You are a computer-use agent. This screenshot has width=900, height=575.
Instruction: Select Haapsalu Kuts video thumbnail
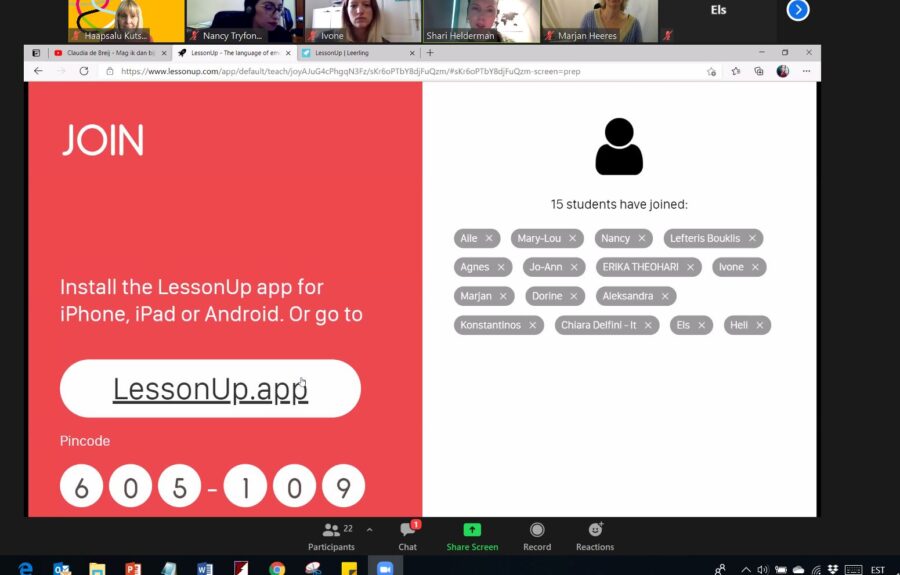[x=126, y=21]
